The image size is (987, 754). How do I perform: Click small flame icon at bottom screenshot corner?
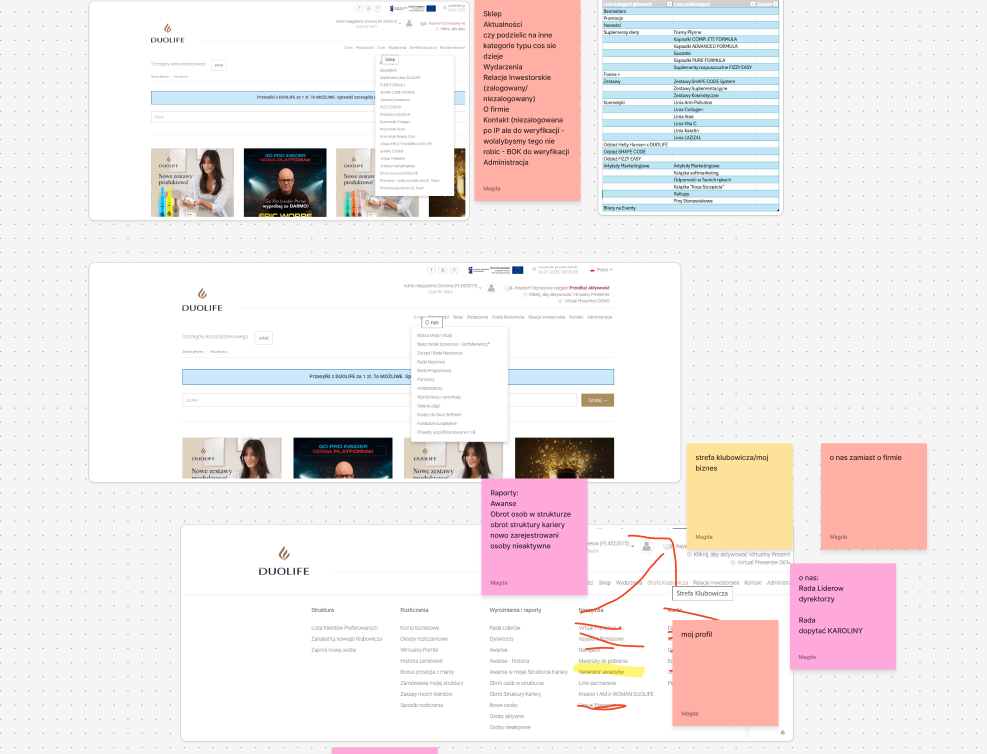click(782, 732)
